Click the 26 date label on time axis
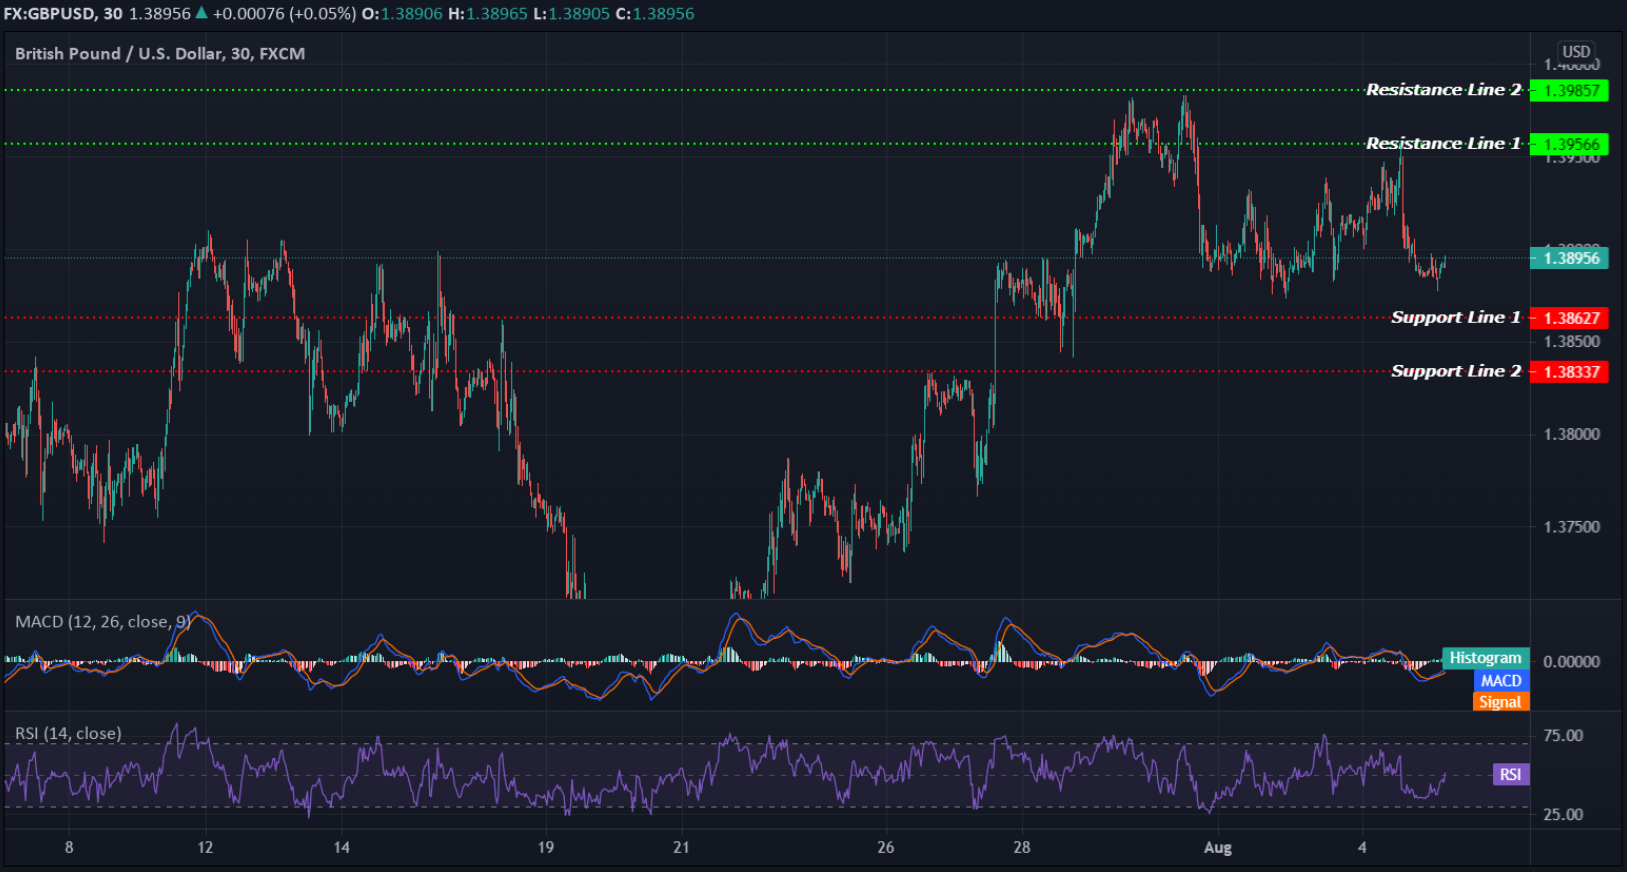 [885, 847]
